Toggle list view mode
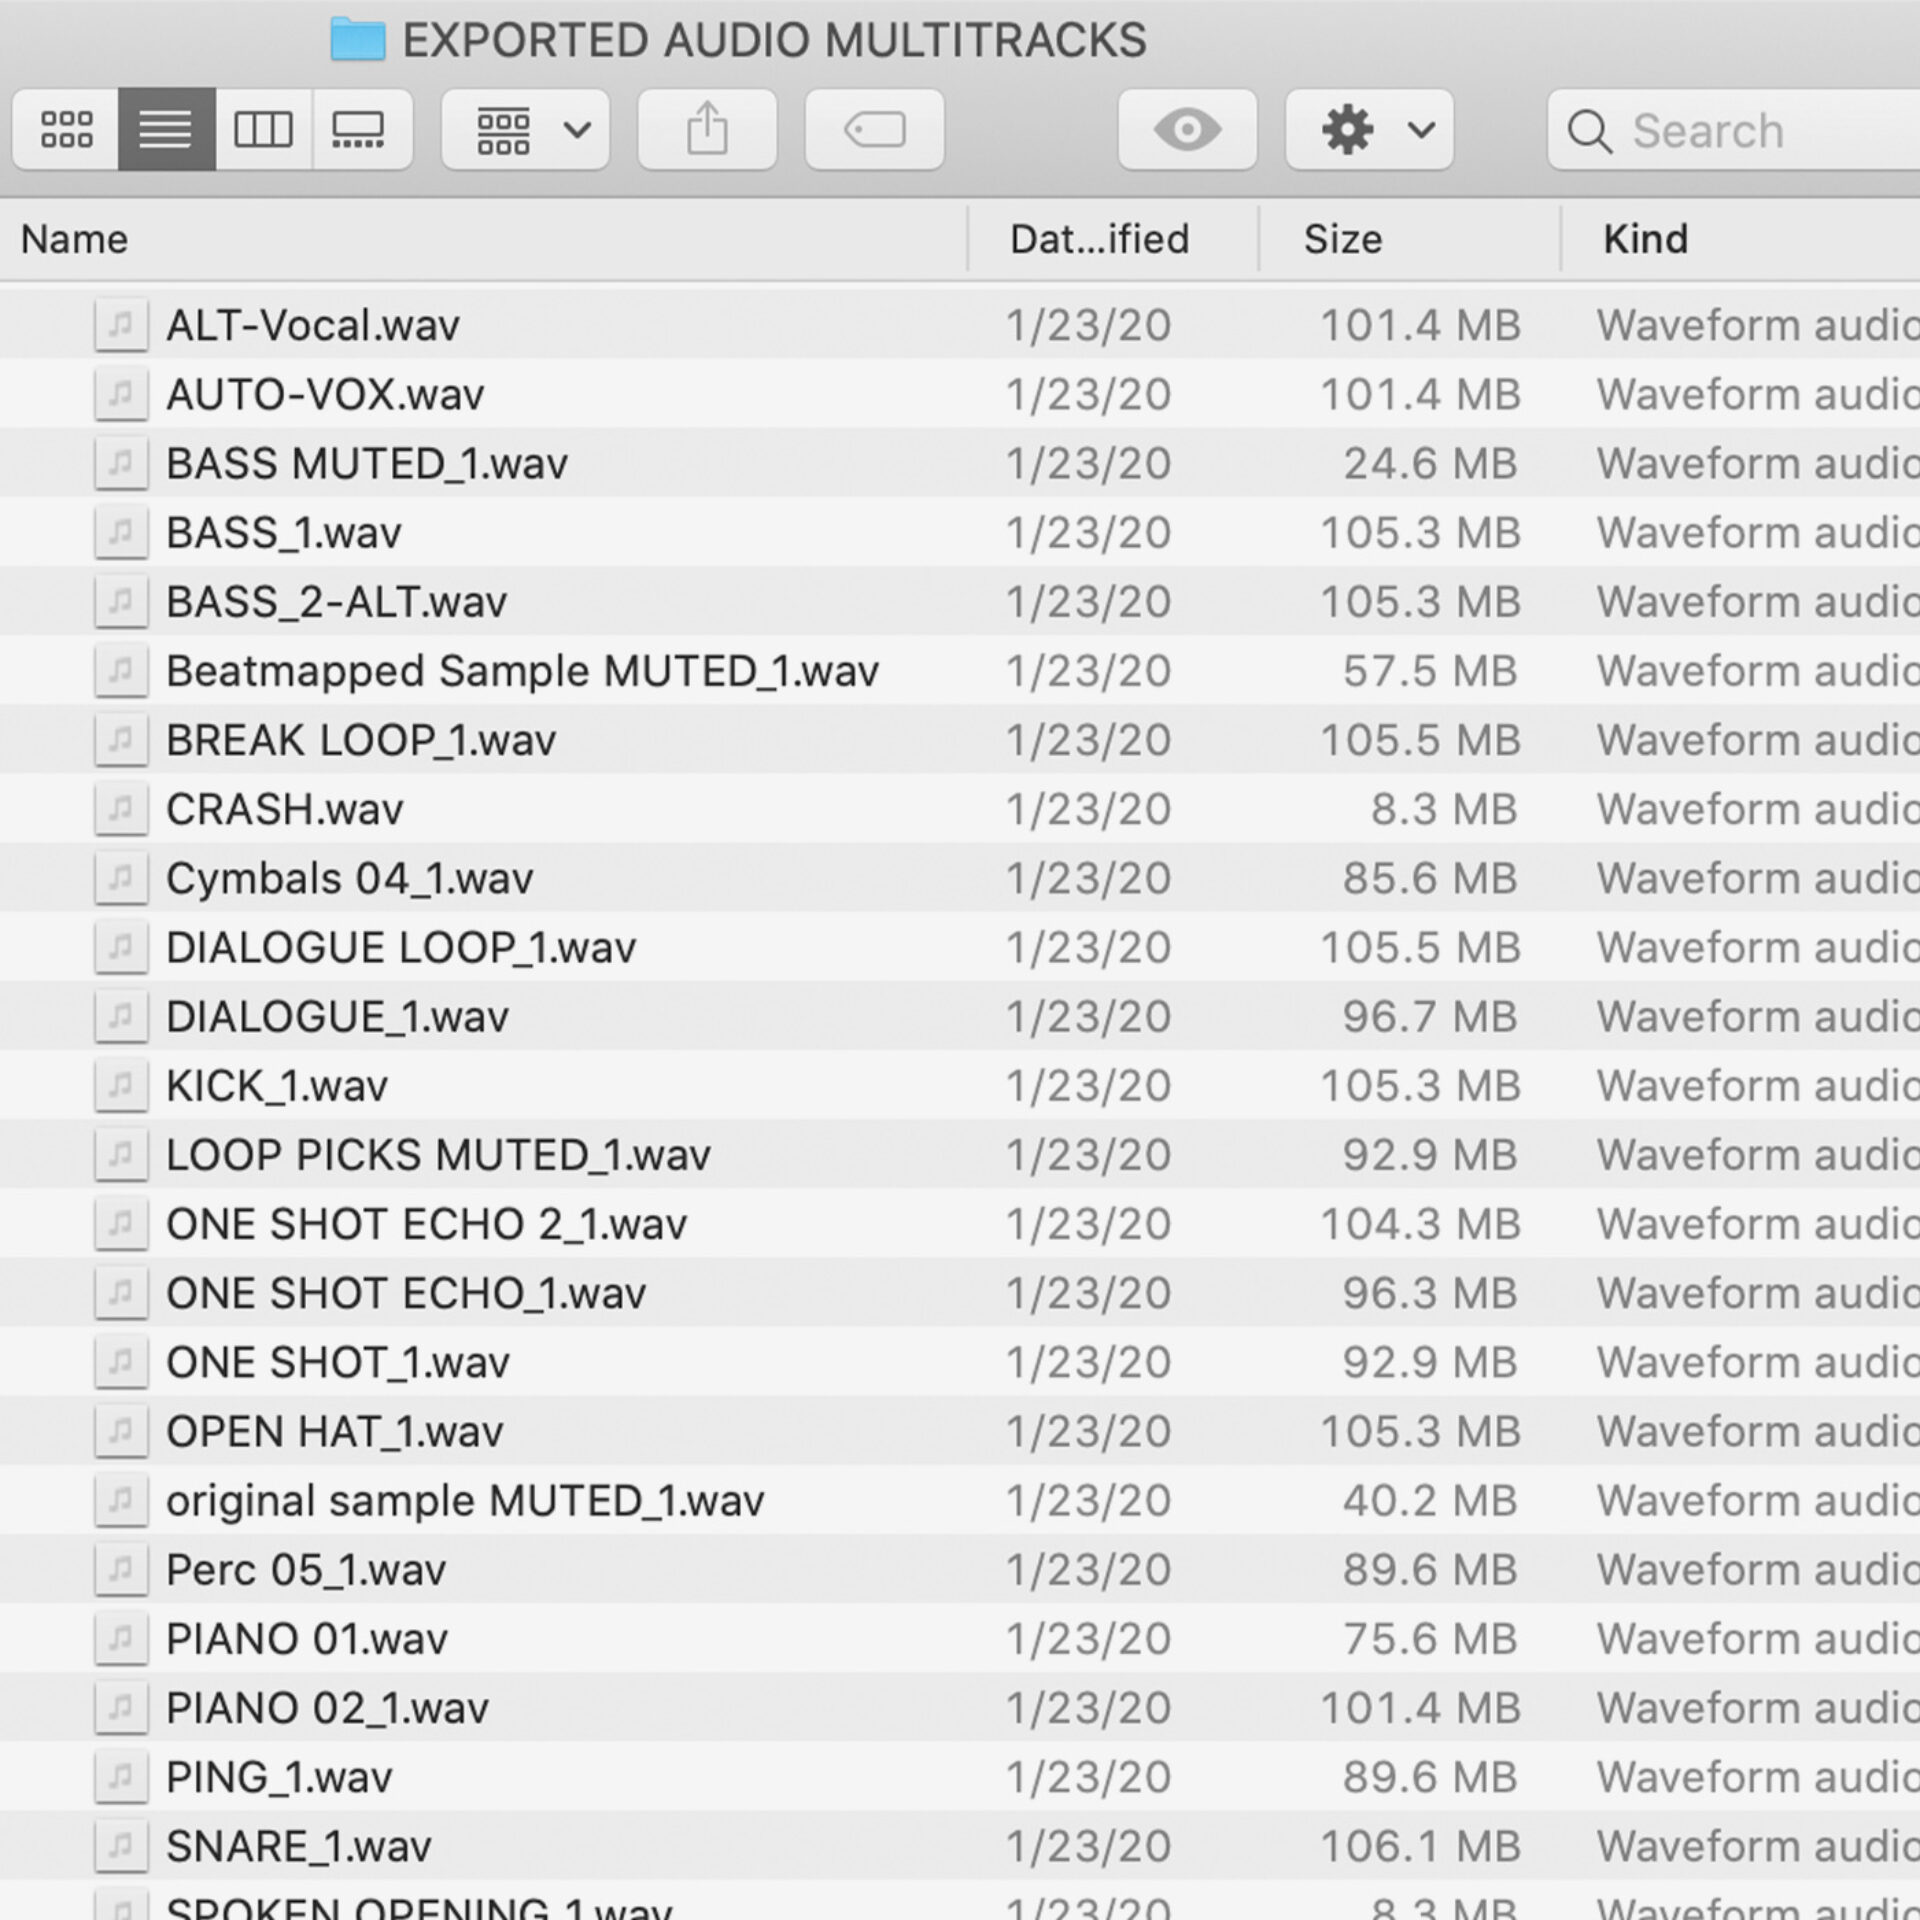Viewport: 1920px width, 1920px height. pyautogui.click(x=165, y=129)
